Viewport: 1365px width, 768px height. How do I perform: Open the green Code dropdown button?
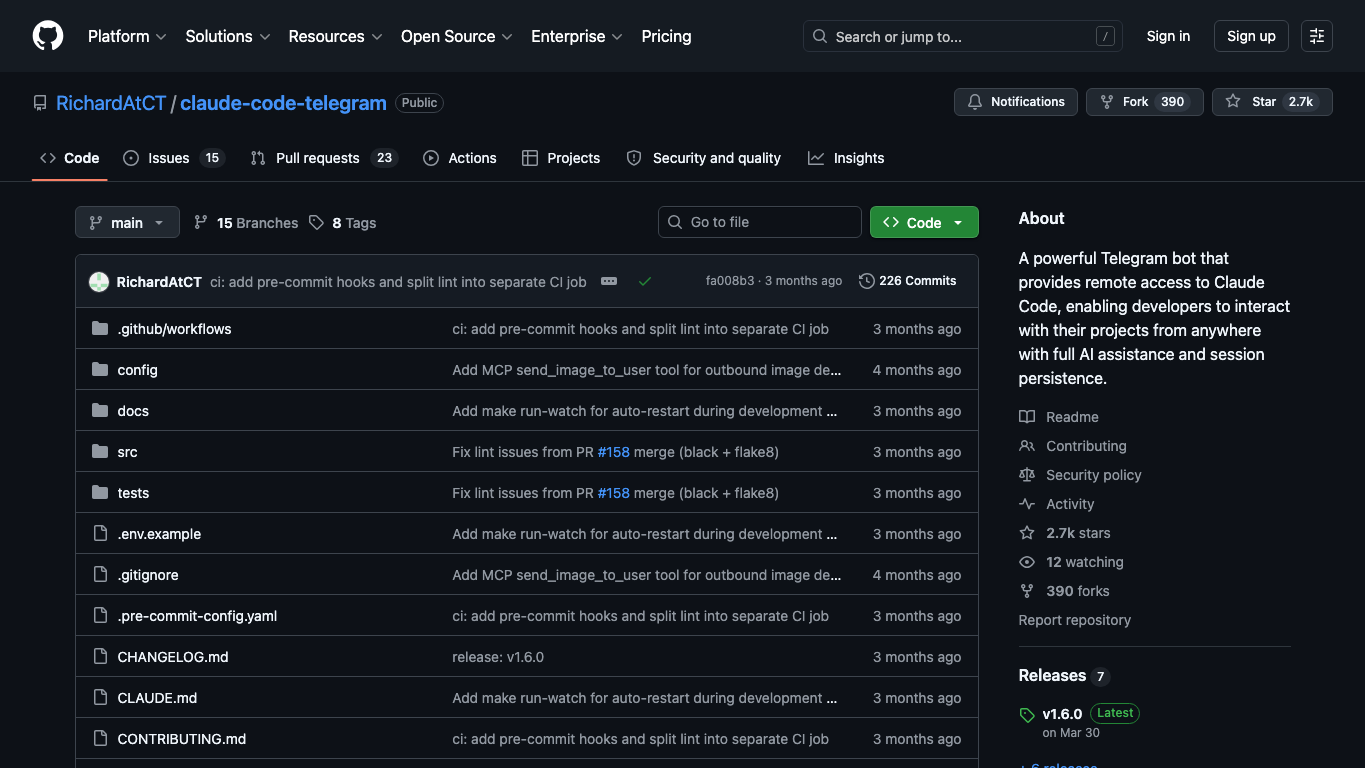pyautogui.click(x=924, y=222)
